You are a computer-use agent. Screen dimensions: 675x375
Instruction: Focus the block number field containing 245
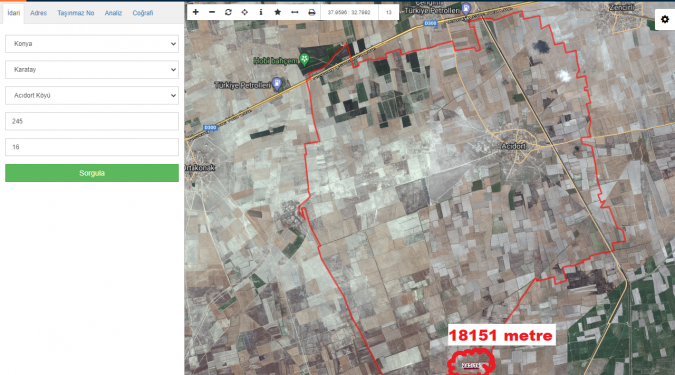(92, 121)
